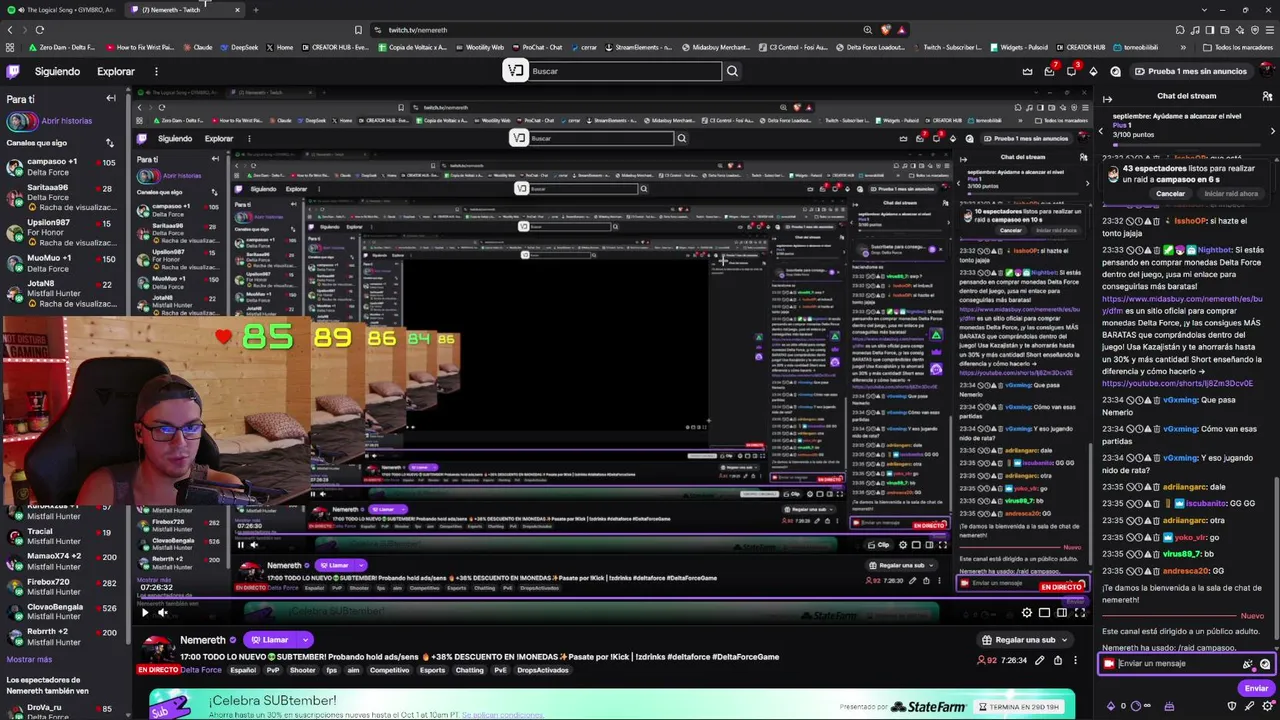Expand the Llamar button dropdown arrow

(305, 640)
